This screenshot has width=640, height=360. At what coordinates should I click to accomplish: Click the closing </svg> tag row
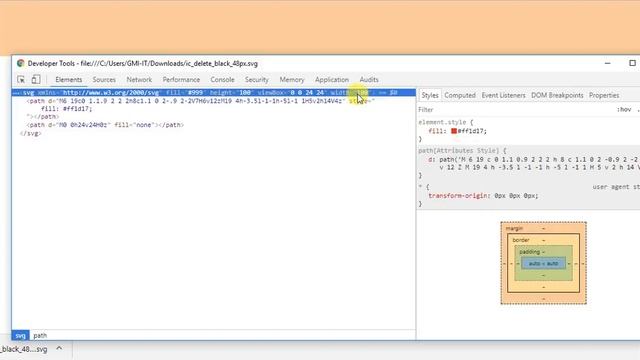[31, 133]
